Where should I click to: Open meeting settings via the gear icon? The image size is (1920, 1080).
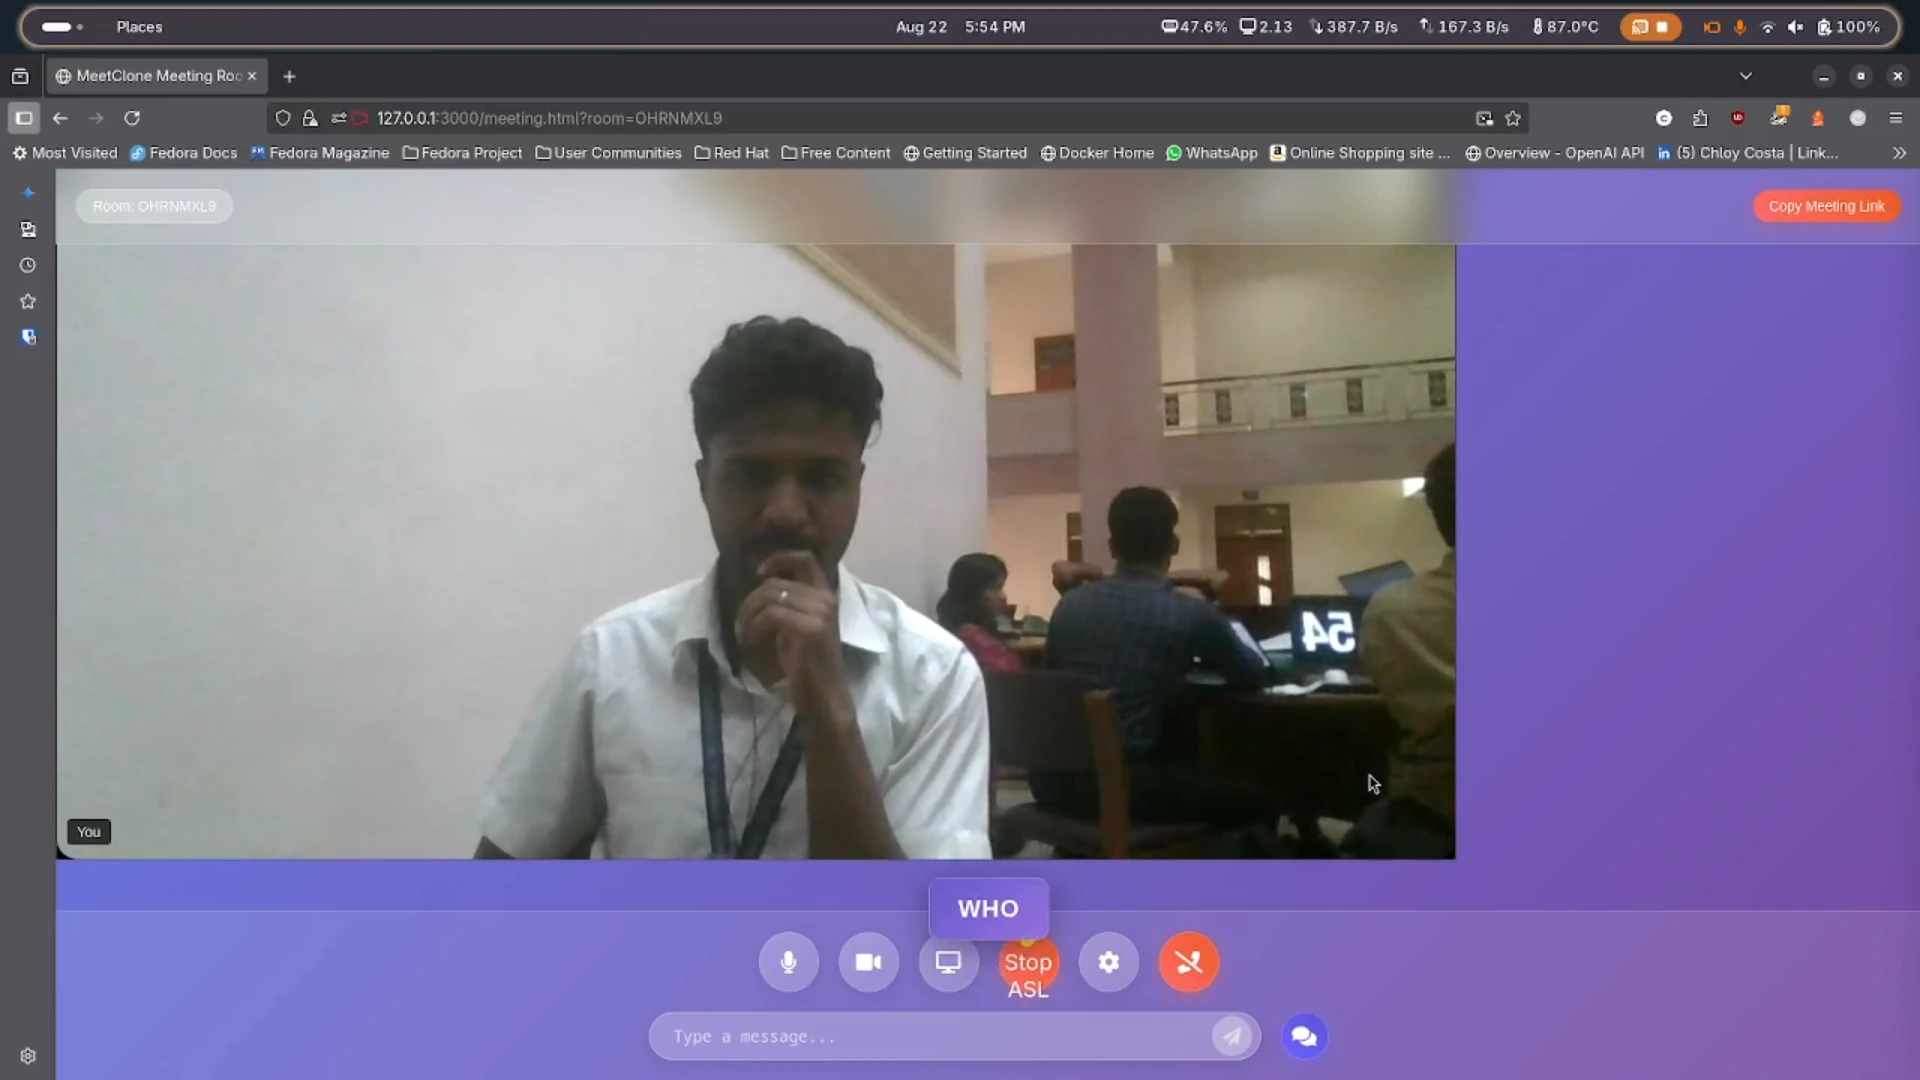coord(1108,962)
